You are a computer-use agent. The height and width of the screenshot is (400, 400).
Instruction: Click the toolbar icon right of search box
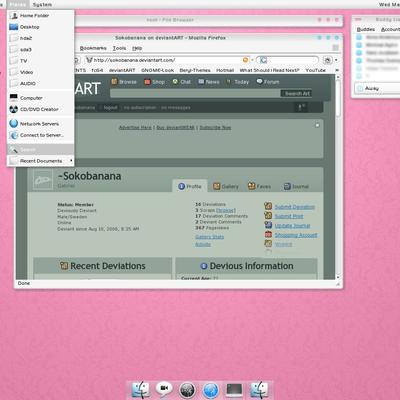pyautogui.click(x=328, y=60)
